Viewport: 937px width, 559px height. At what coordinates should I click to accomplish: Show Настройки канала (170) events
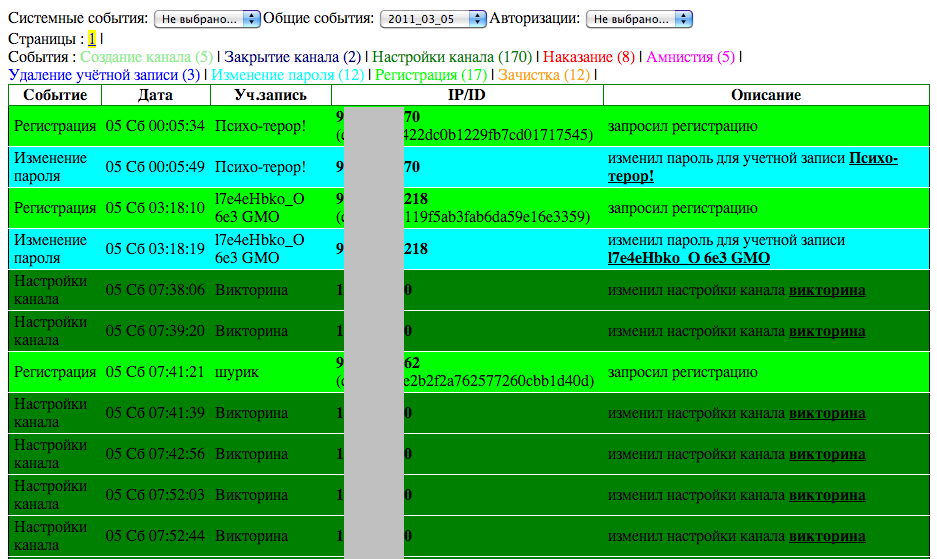[453, 57]
